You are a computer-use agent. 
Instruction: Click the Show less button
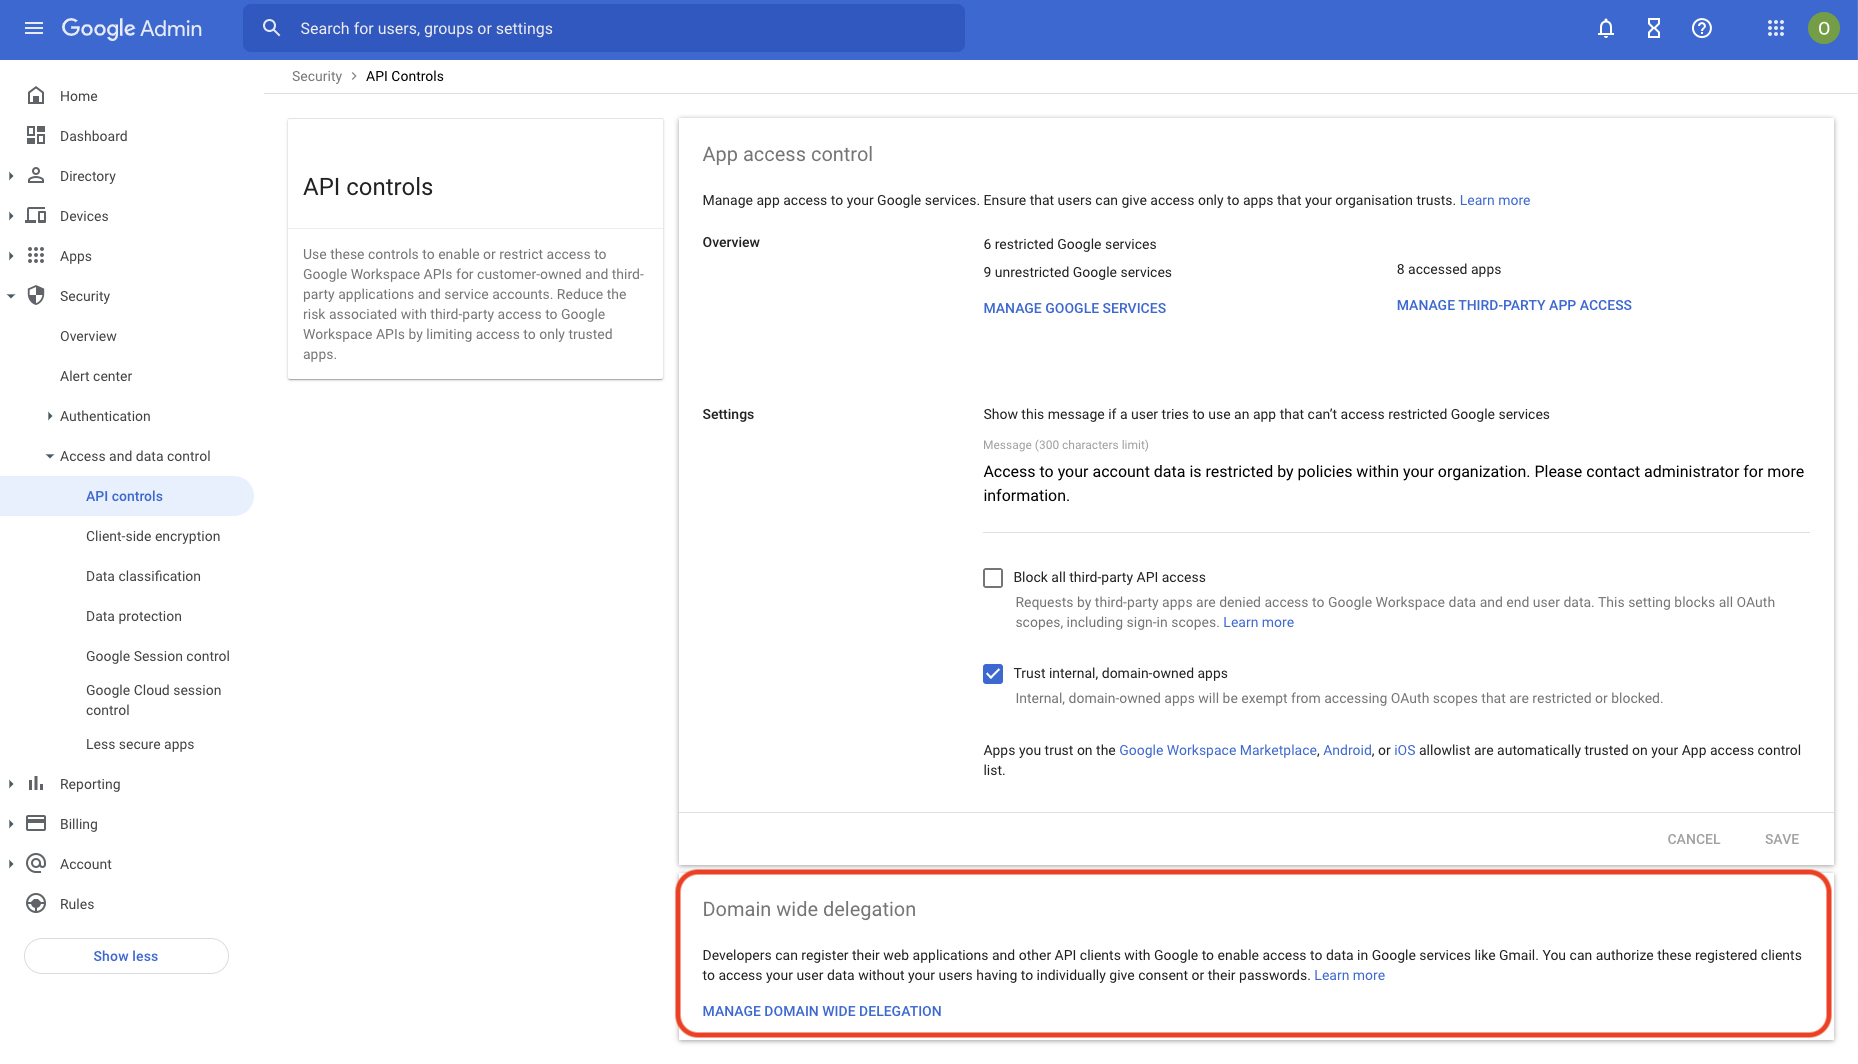[x=126, y=956]
